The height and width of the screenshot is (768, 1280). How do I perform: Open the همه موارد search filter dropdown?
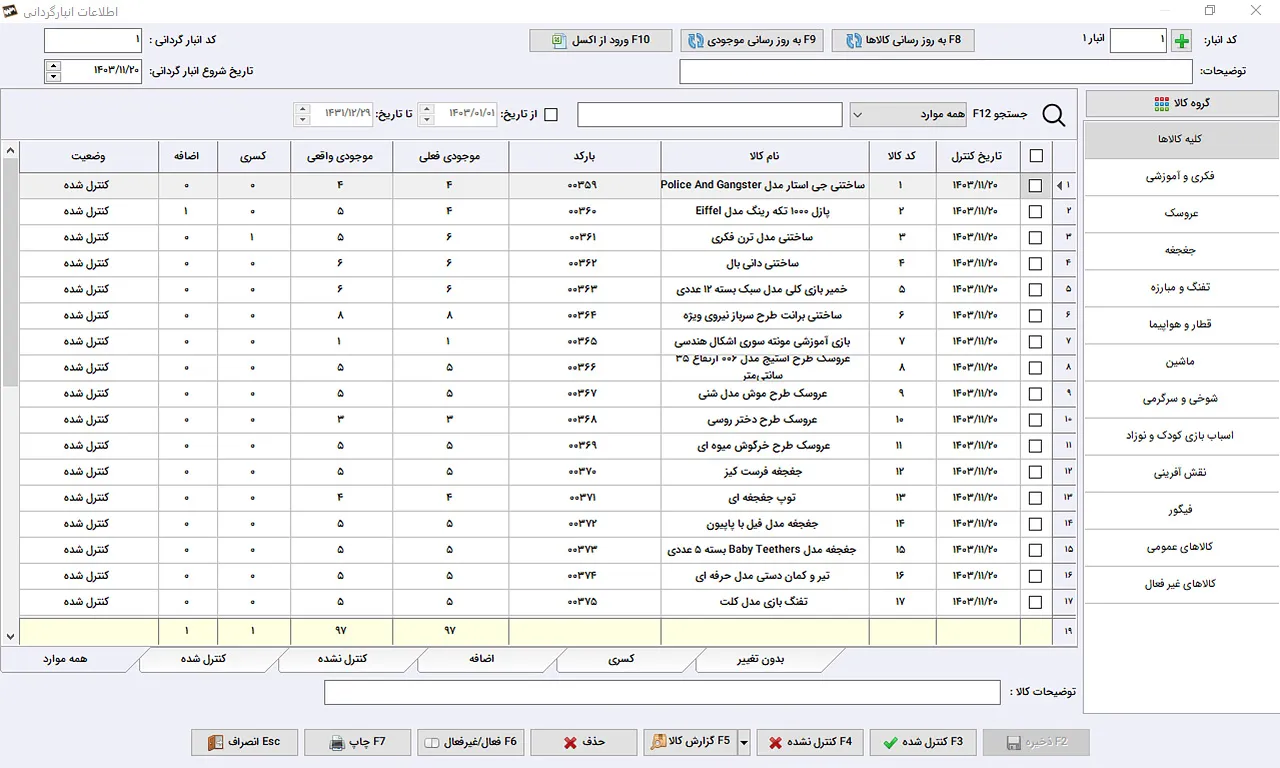coord(910,115)
